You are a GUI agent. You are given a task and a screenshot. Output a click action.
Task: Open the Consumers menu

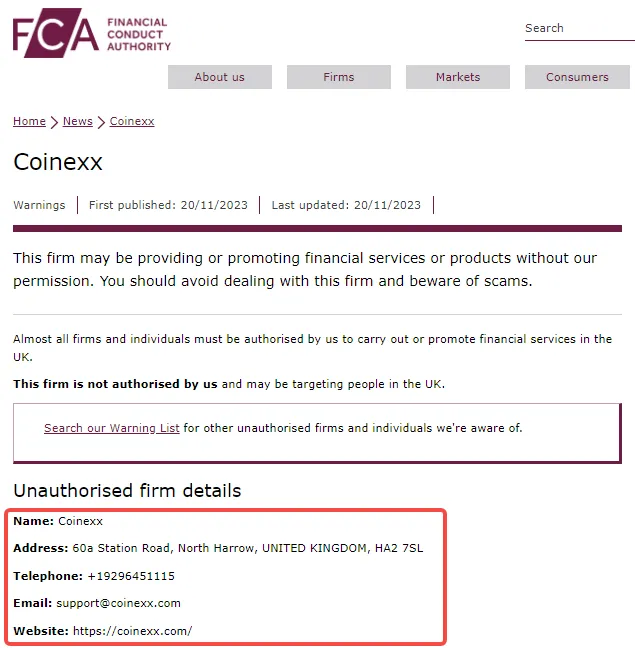click(577, 77)
